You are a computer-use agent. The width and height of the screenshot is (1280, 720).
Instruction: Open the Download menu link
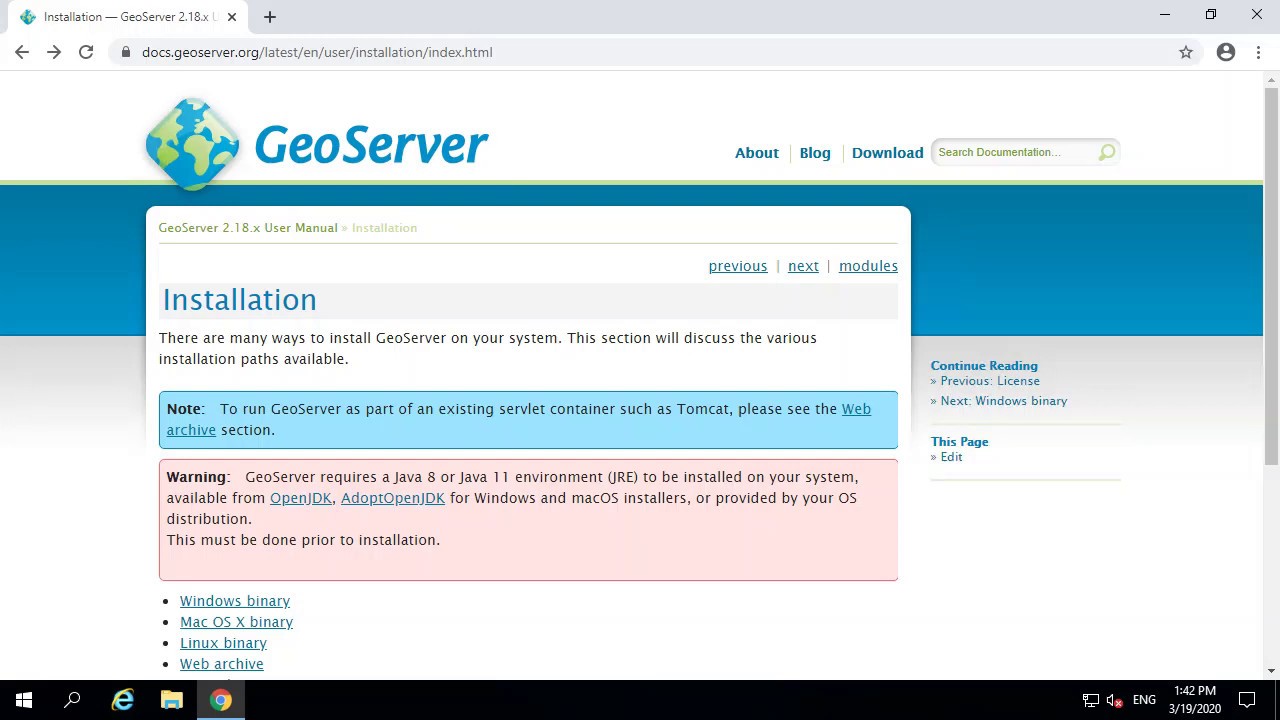pos(887,153)
